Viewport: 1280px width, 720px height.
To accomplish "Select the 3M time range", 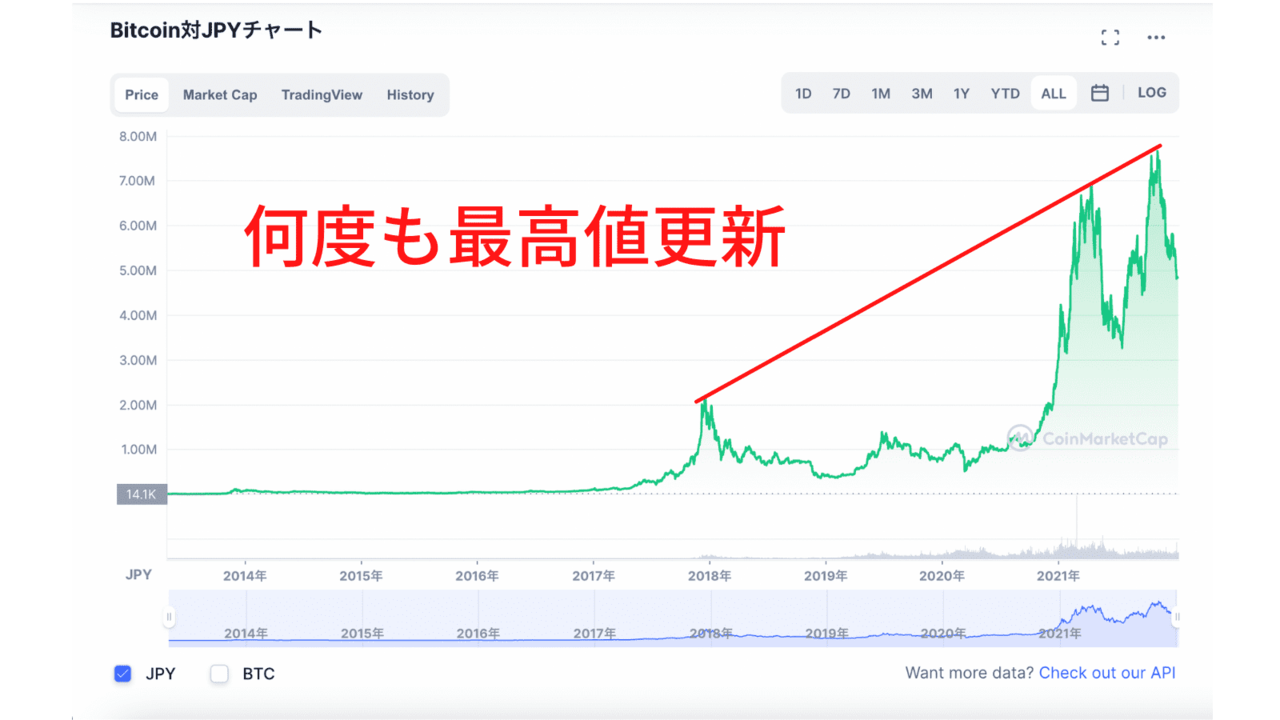I will (922, 93).
